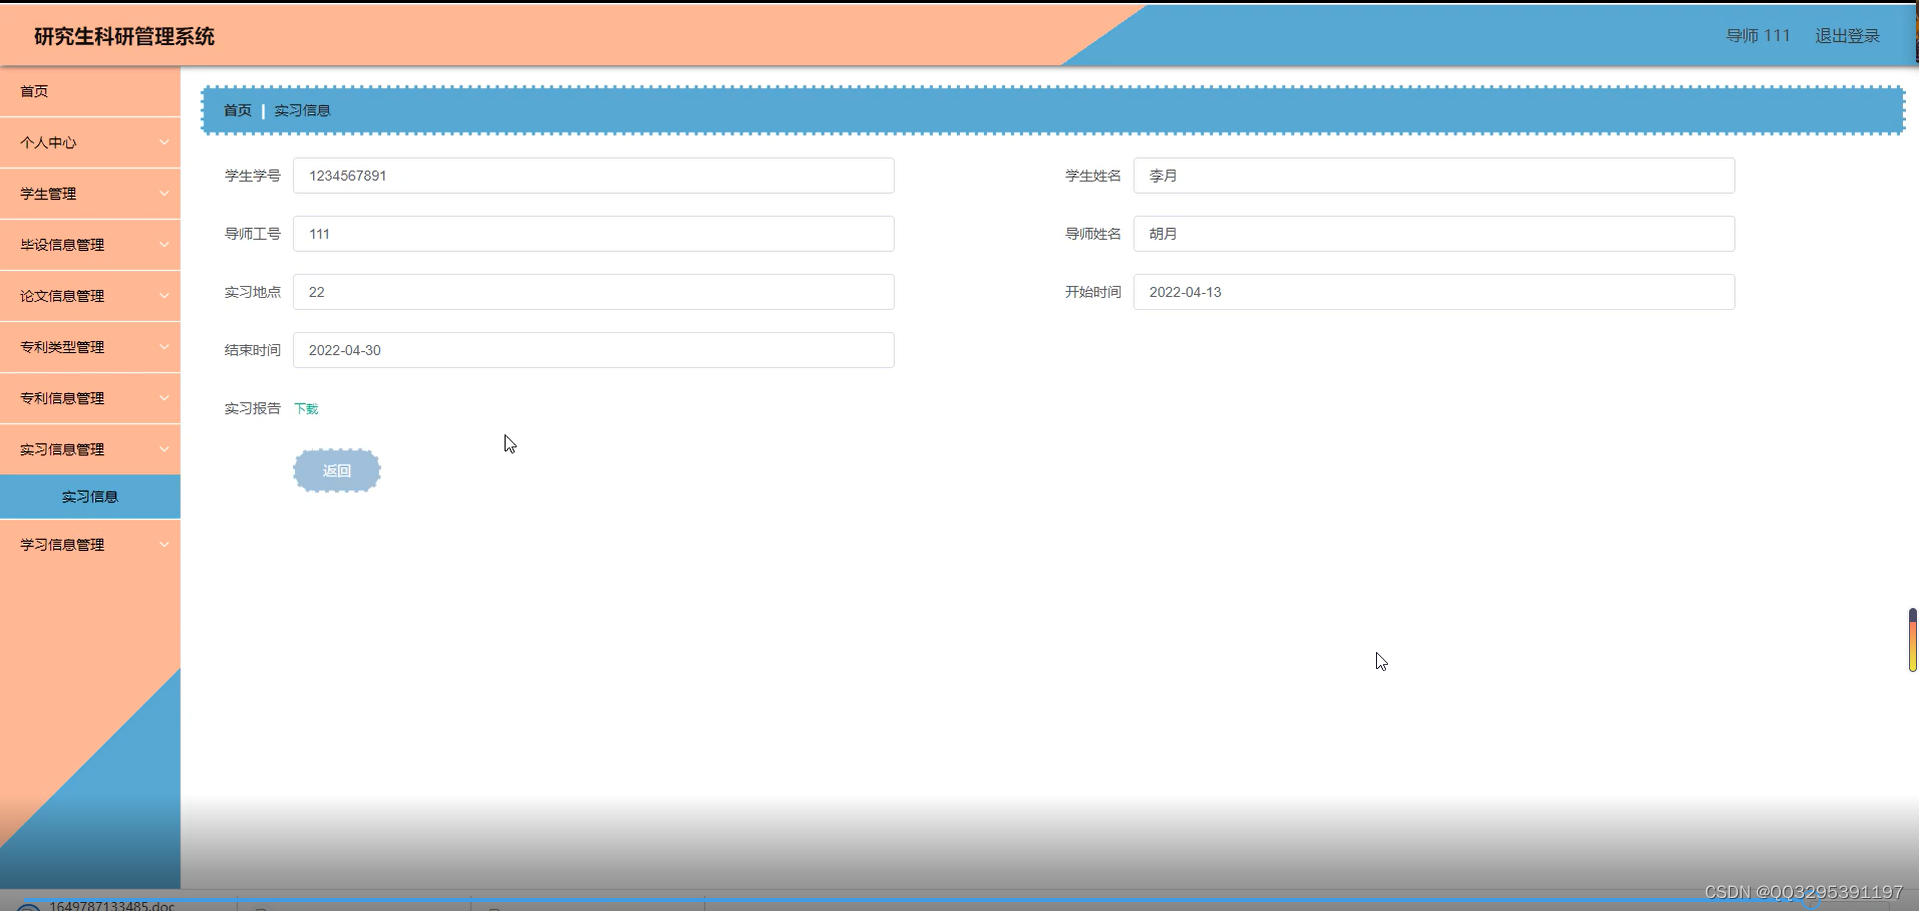
Task: Expand the 专利信息管理 chevron
Action: tap(164, 398)
